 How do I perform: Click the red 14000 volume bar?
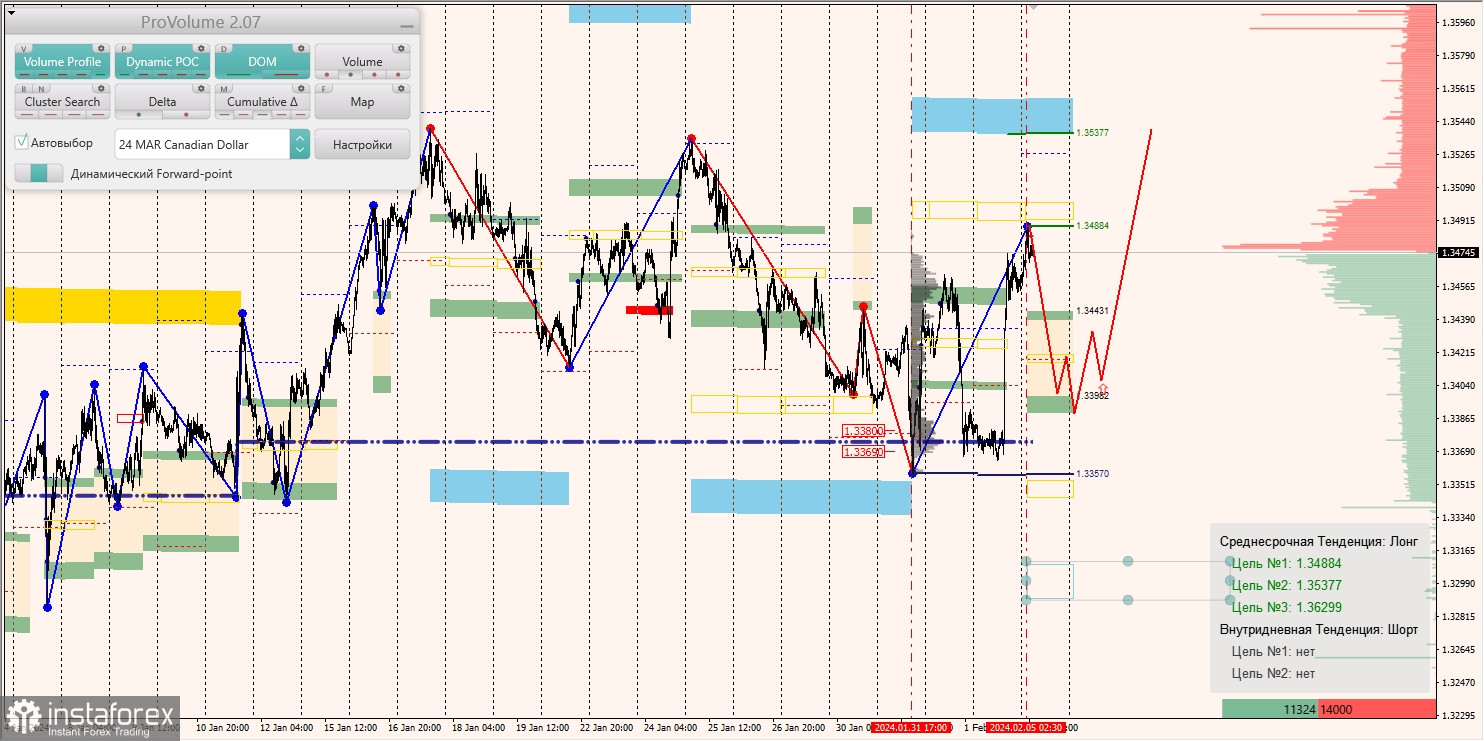(x=1377, y=709)
